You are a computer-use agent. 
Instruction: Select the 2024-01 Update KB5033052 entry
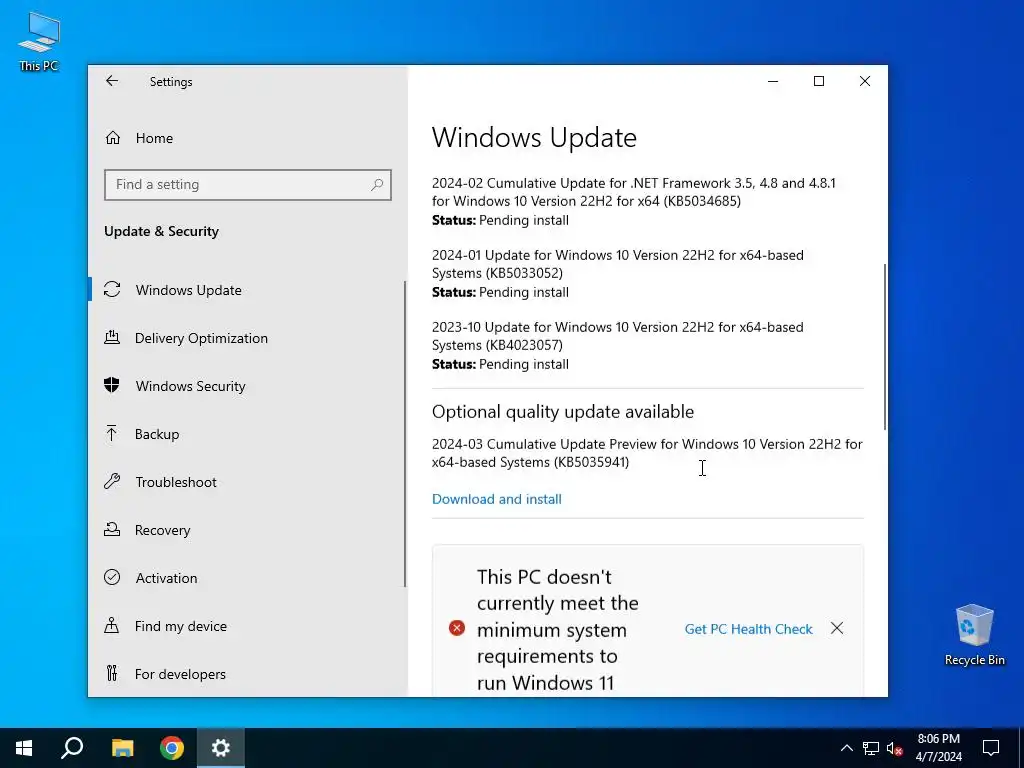(618, 264)
